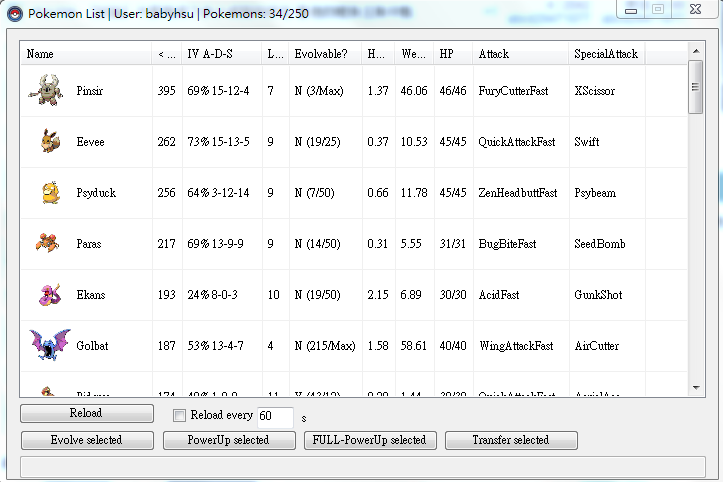The height and width of the screenshot is (482, 723).
Task: Sort by the We... weight column header
Action: tap(414, 54)
